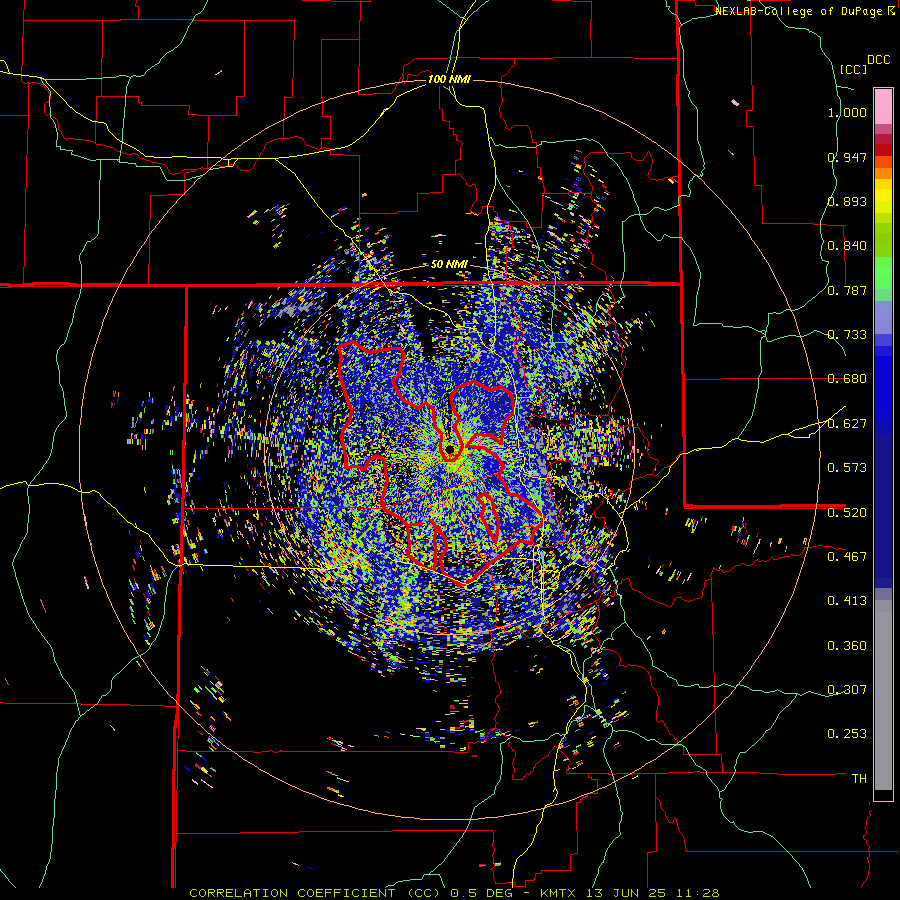Click the 0.893 legend value
The height and width of the screenshot is (900, 900).
[x=847, y=201]
